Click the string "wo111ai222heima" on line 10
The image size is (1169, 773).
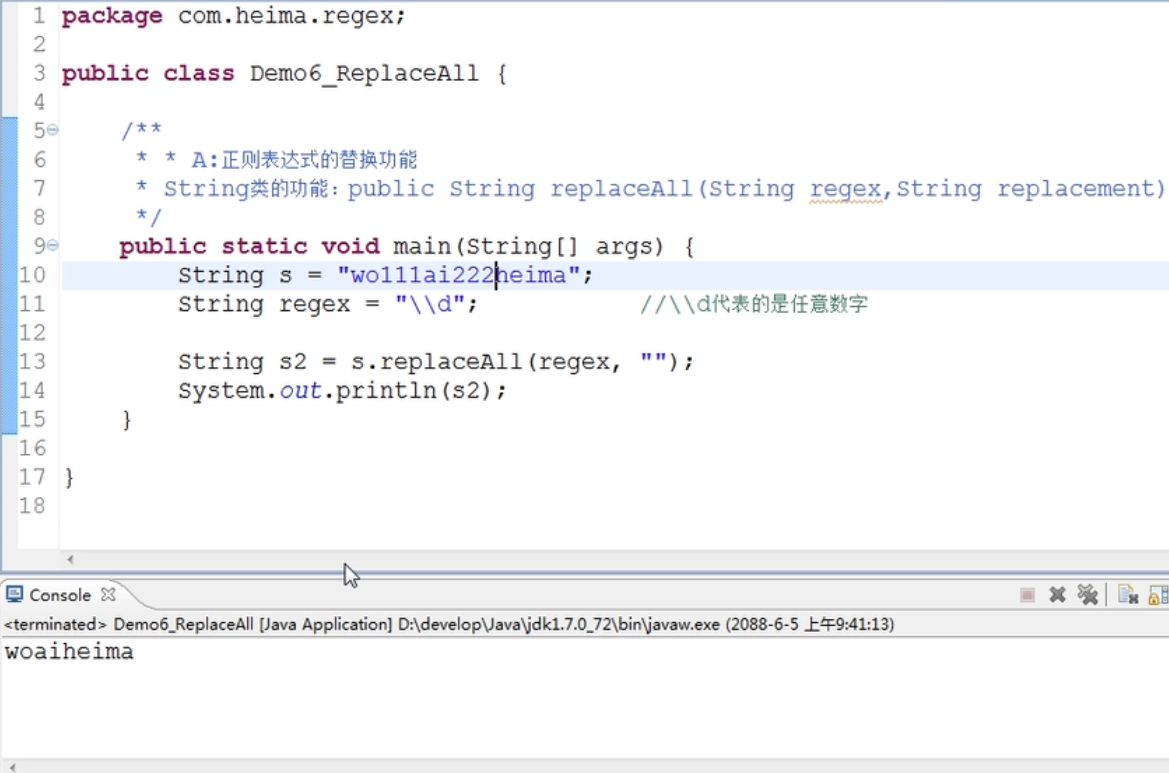click(458, 275)
